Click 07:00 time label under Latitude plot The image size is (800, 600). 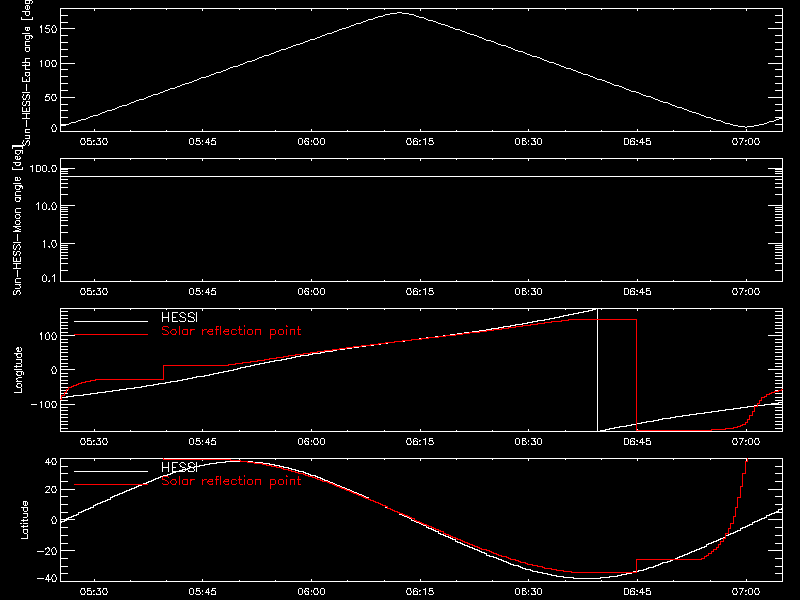tap(746, 592)
